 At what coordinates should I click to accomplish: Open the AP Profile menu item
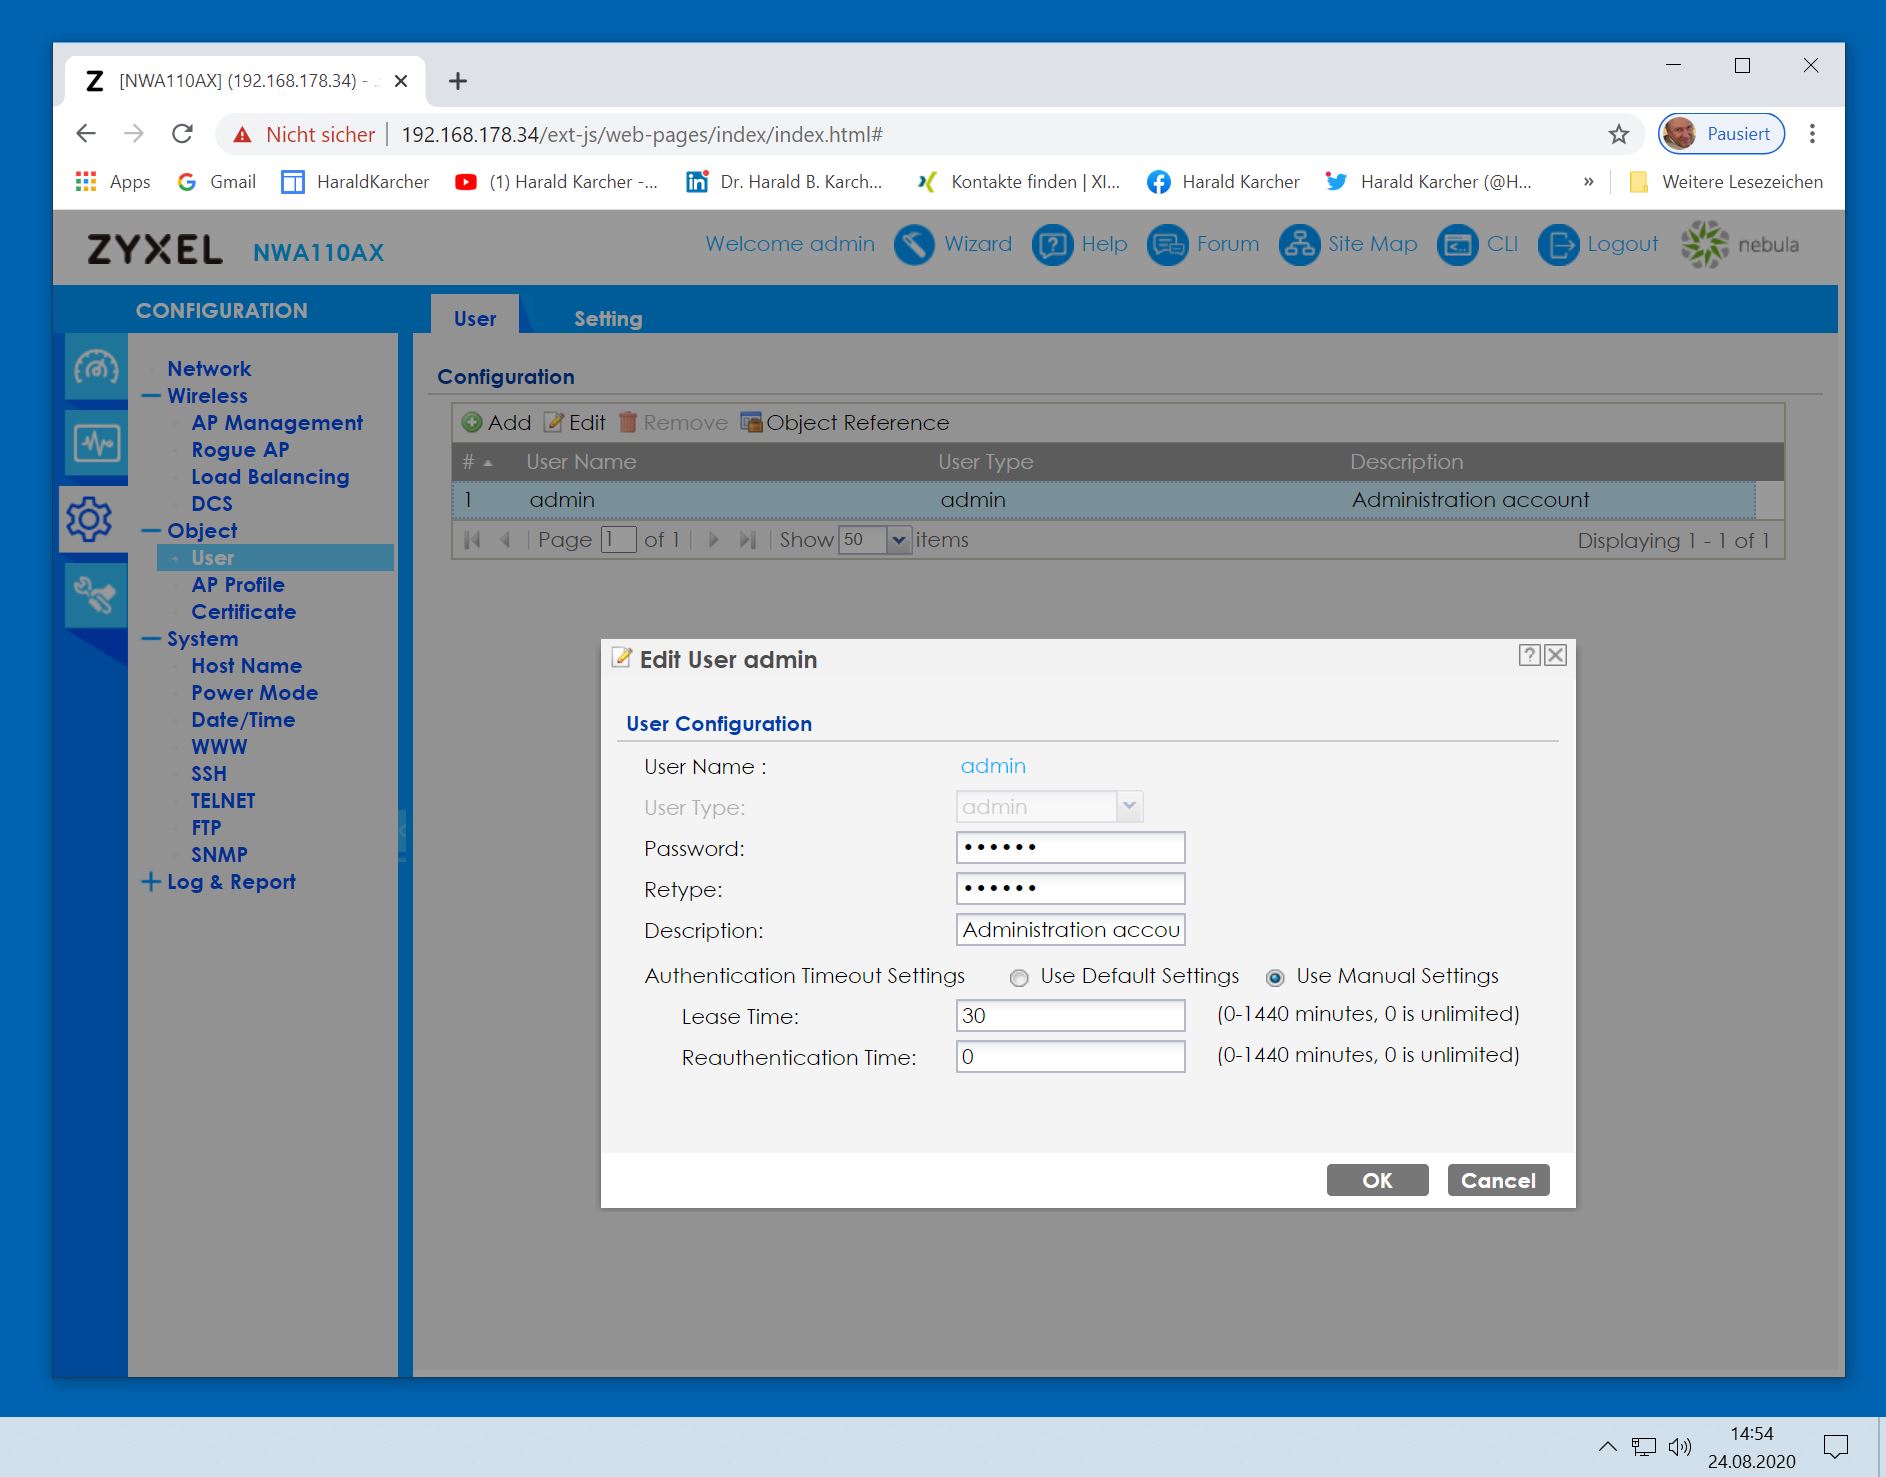click(x=238, y=585)
